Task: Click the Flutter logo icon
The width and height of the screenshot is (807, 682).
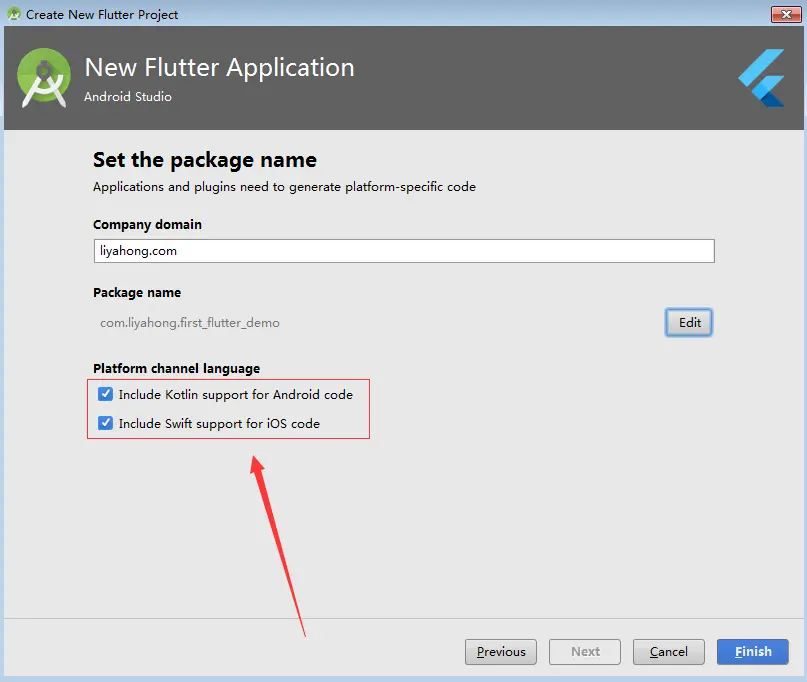Action: click(x=761, y=78)
